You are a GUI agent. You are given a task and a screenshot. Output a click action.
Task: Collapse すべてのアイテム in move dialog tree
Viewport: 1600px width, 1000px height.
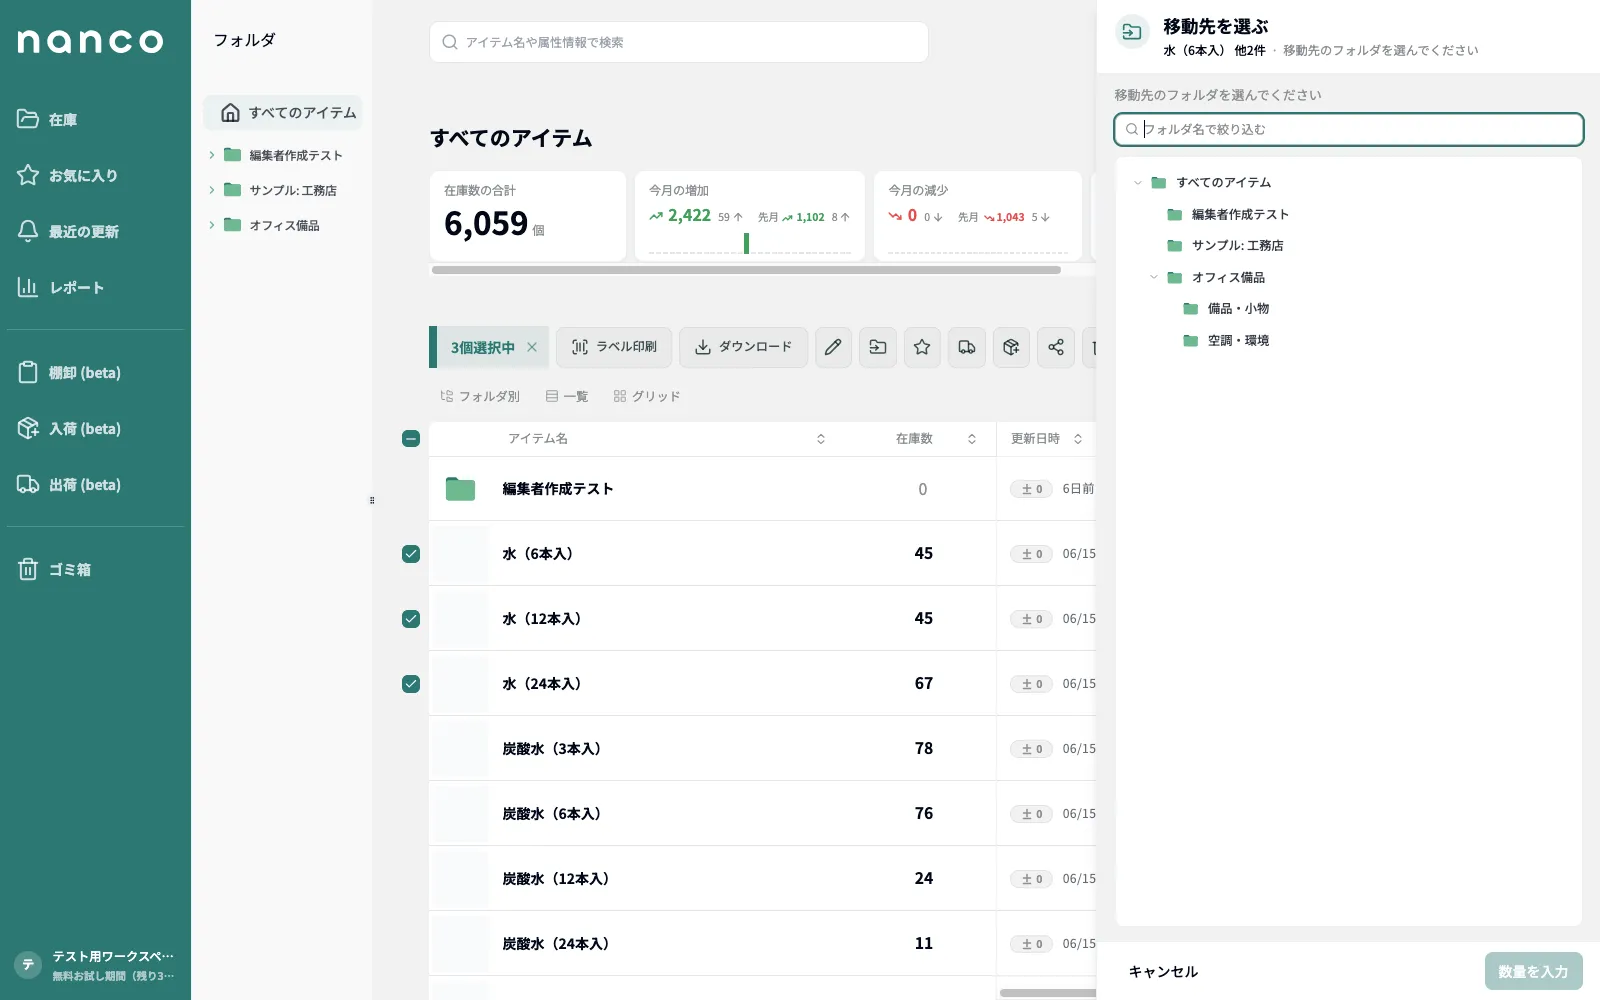1137,182
